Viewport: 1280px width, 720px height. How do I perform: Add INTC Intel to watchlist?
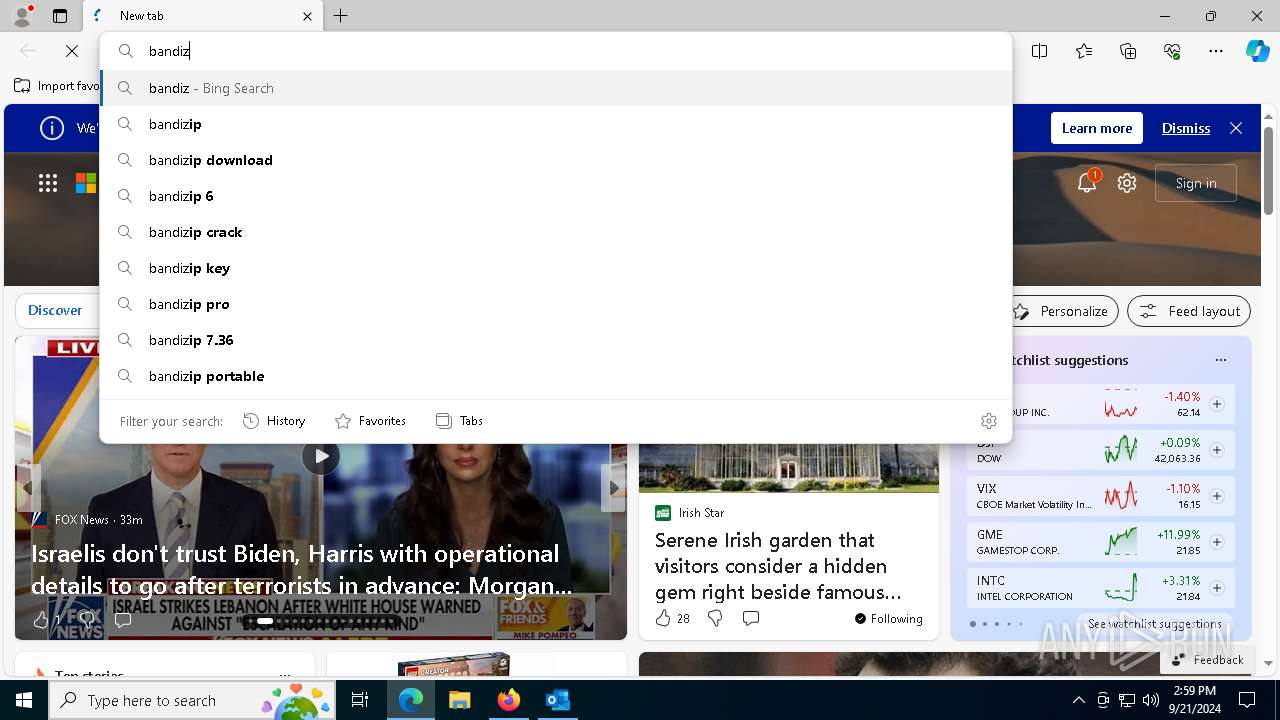[1217, 588]
